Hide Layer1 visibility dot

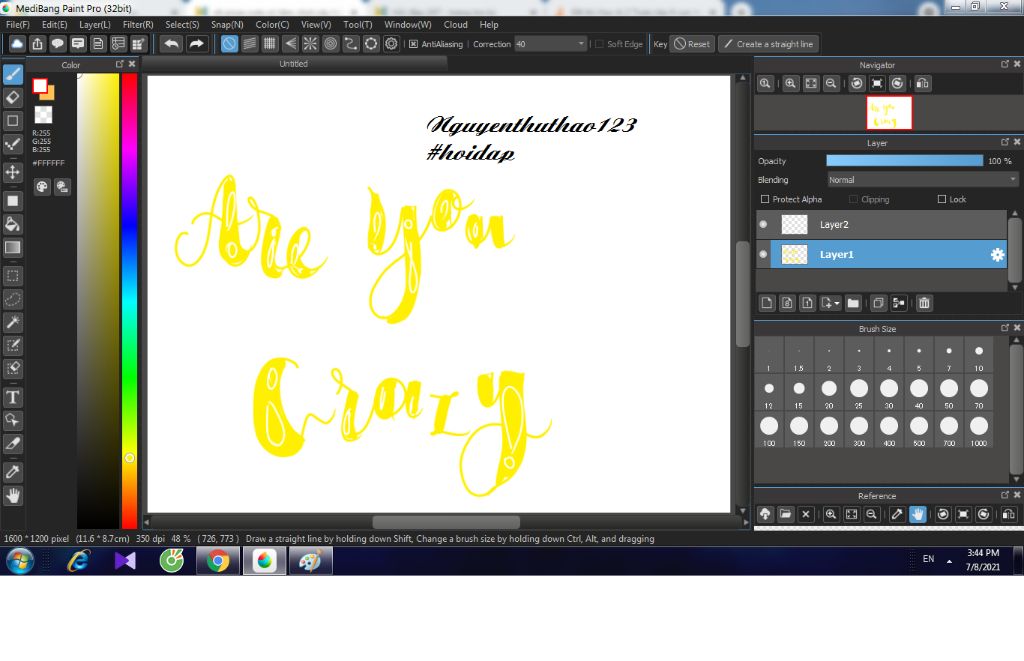click(763, 255)
